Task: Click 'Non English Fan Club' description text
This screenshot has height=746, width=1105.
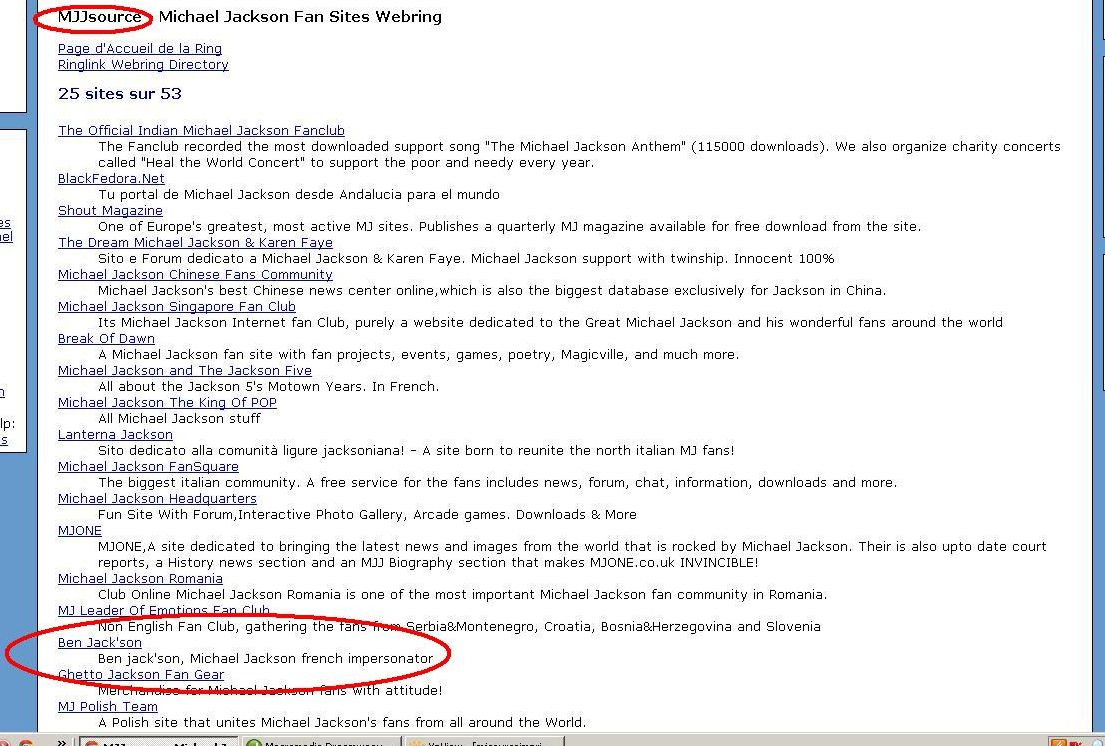Action: pos(459,627)
